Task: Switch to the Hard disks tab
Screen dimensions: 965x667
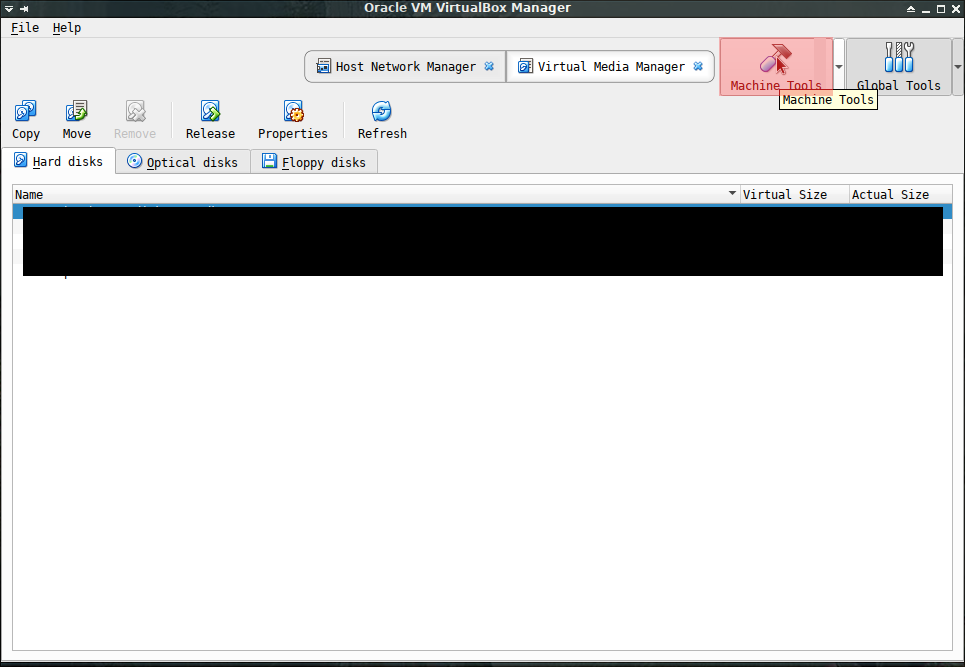Action: click(x=59, y=161)
